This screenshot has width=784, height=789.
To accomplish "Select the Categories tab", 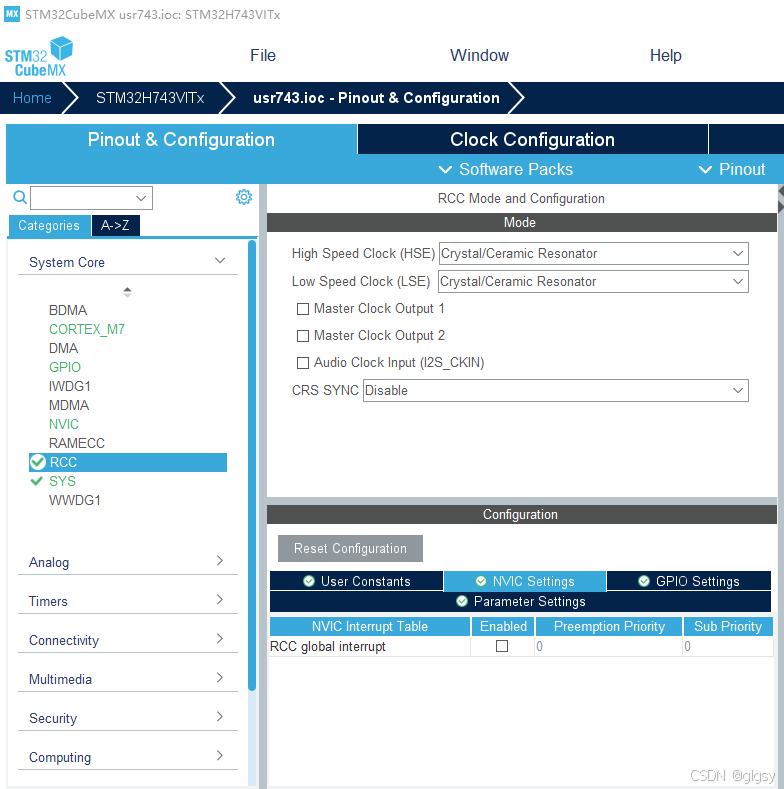I will [49, 225].
